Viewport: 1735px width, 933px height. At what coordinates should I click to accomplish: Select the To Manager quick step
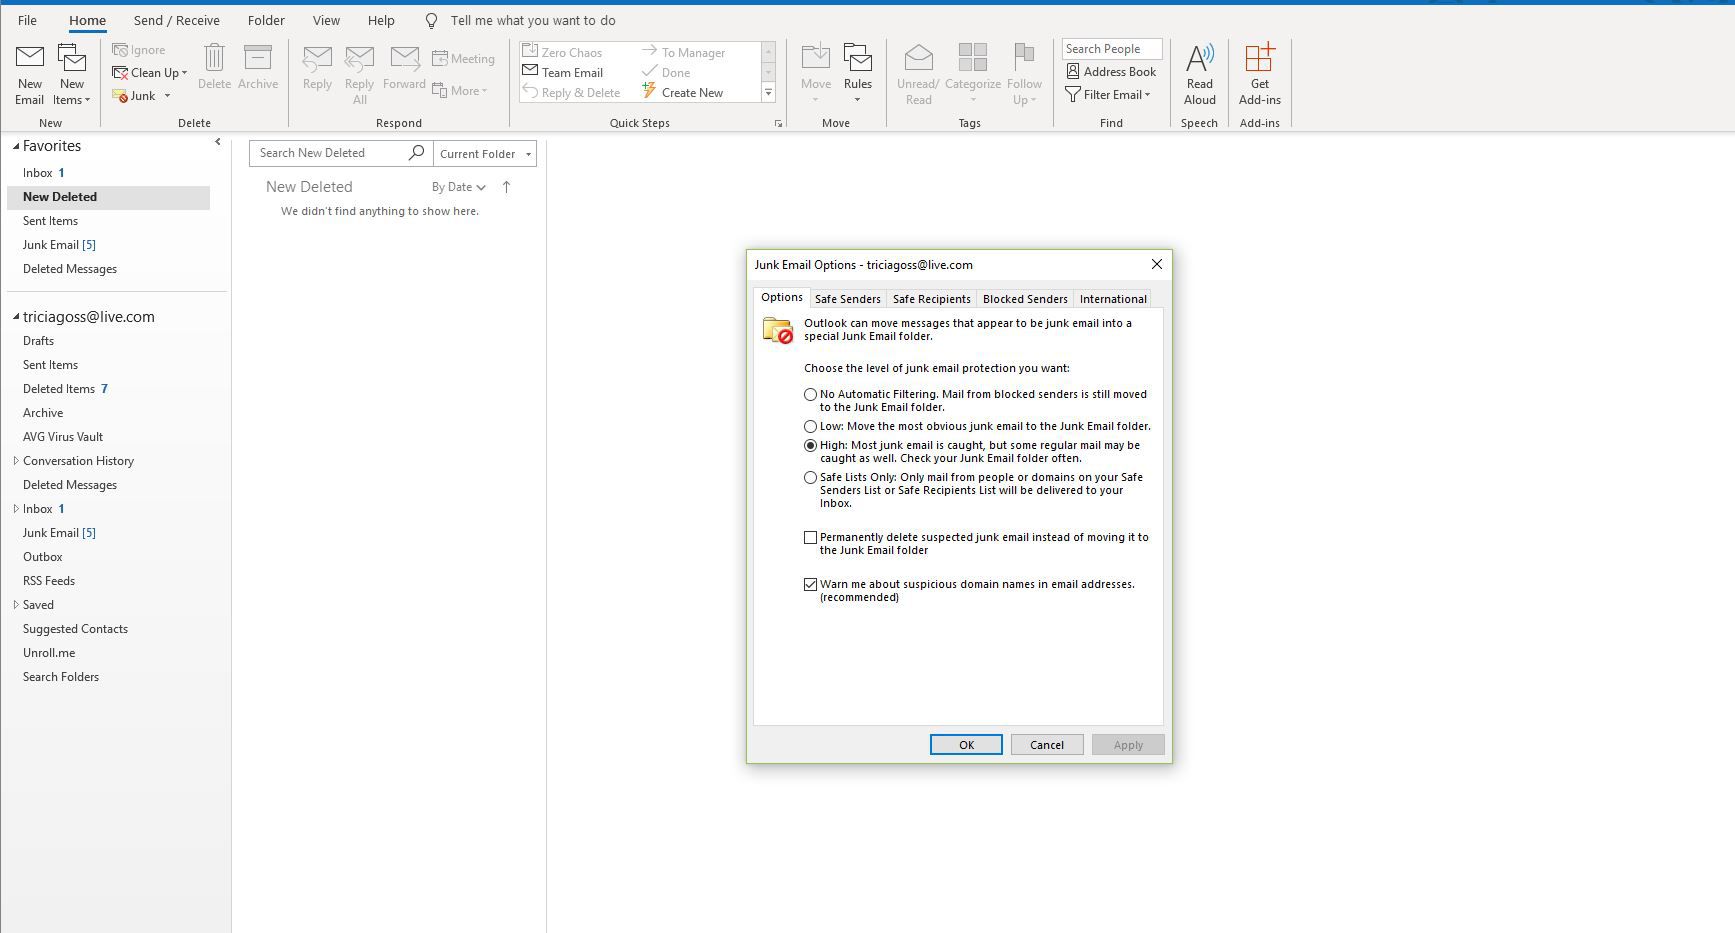(x=684, y=52)
